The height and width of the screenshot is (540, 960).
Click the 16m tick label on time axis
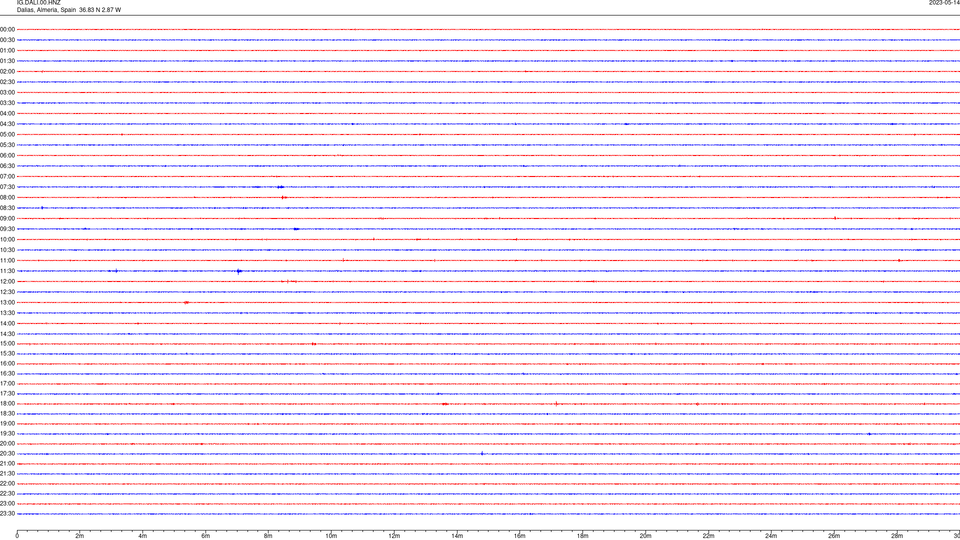click(x=520, y=536)
